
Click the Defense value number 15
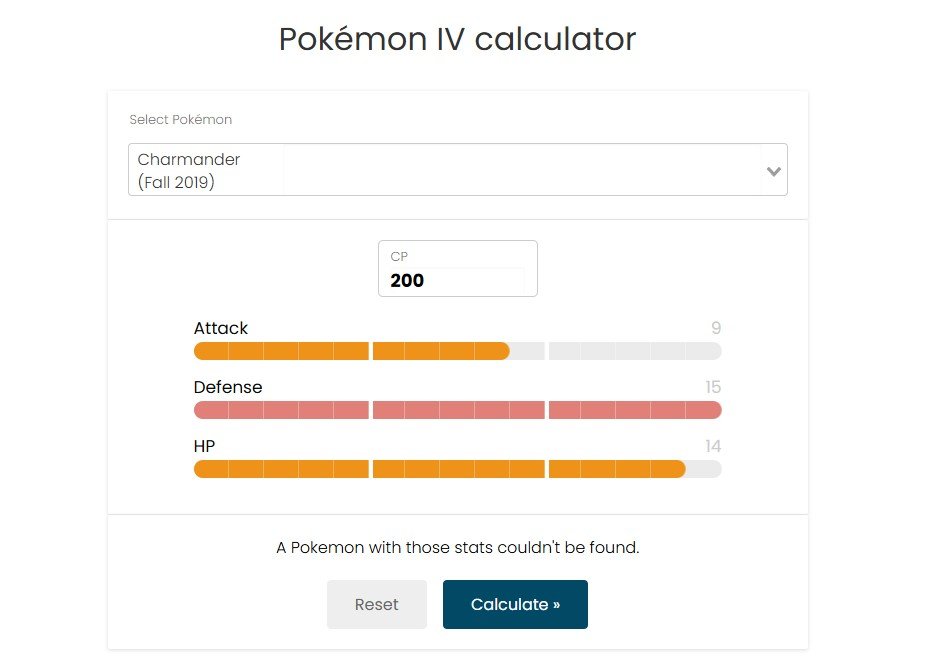tap(712, 387)
